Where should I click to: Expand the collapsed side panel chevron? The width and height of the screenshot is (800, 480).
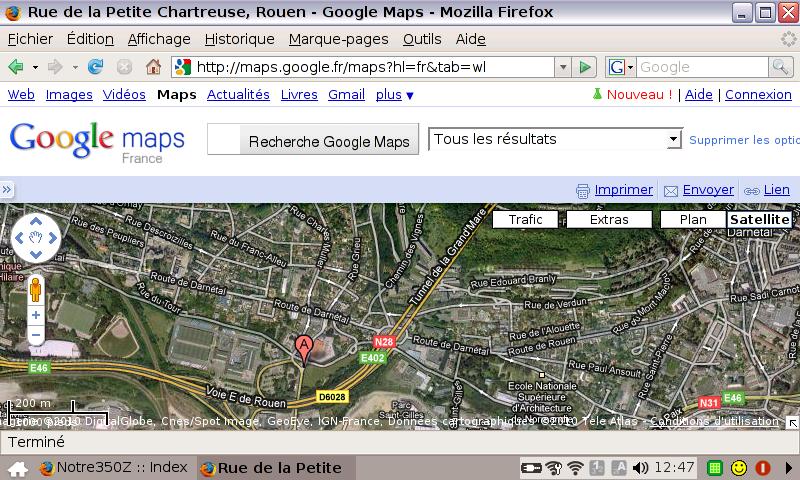7,190
